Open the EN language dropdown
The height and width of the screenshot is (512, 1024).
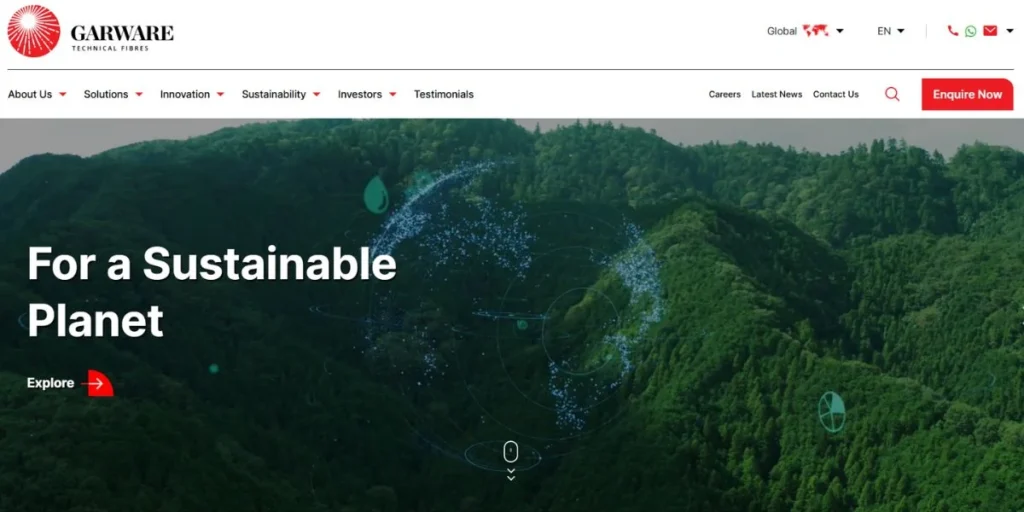[x=890, y=31]
